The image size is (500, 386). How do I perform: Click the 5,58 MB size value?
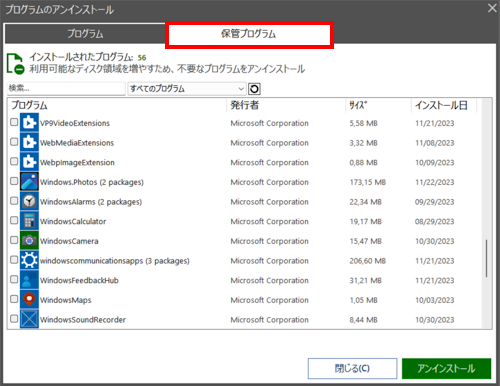(363, 123)
